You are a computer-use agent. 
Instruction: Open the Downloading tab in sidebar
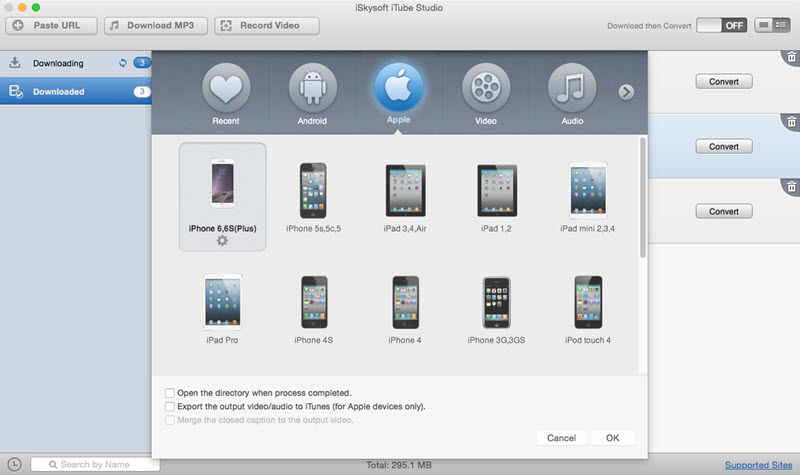[x=76, y=63]
